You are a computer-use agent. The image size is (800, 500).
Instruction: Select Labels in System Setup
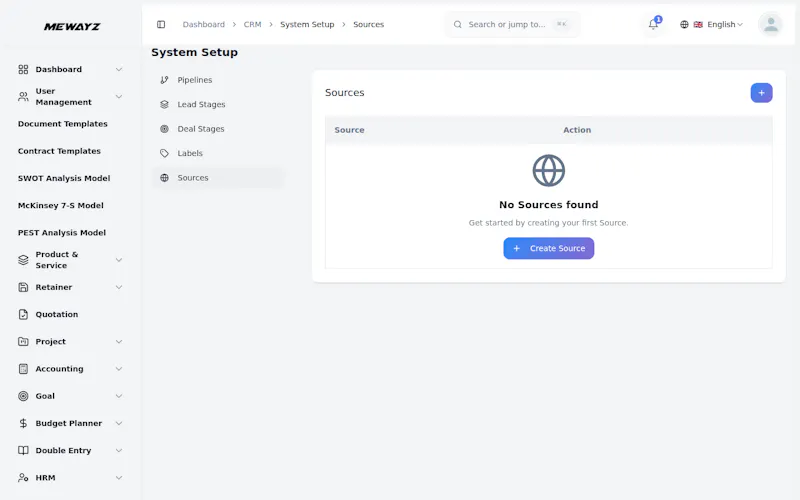pos(217,154)
